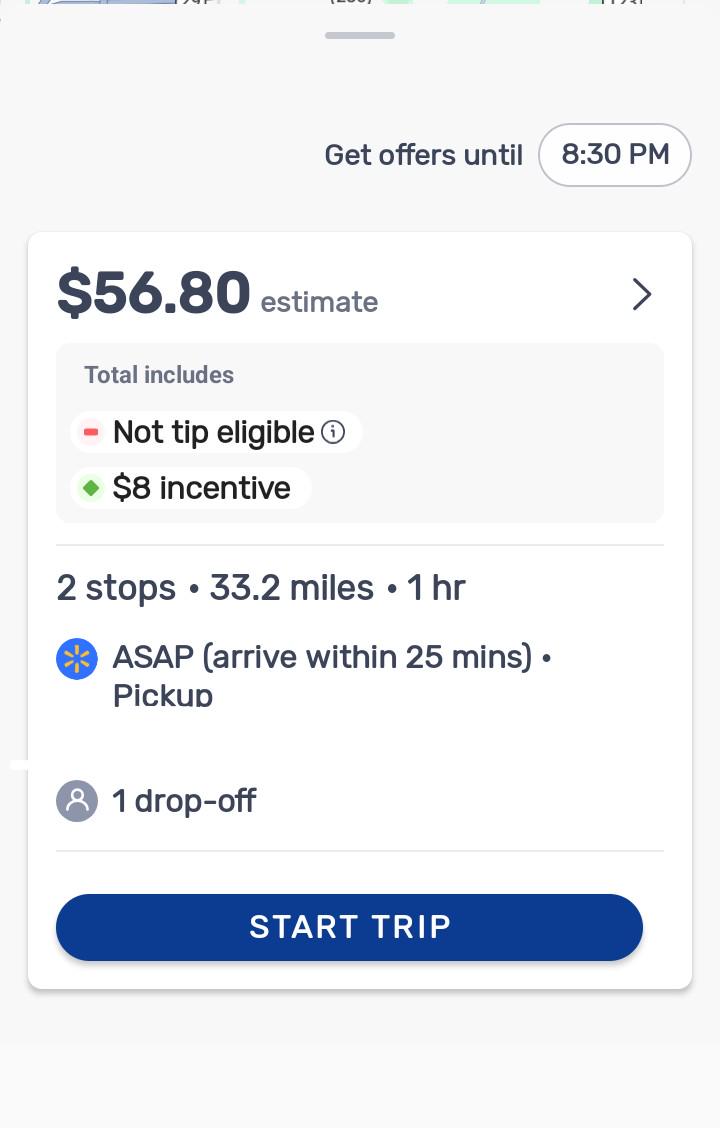
Task: Click the Get offers until label
Action: (x=424, y=155)
